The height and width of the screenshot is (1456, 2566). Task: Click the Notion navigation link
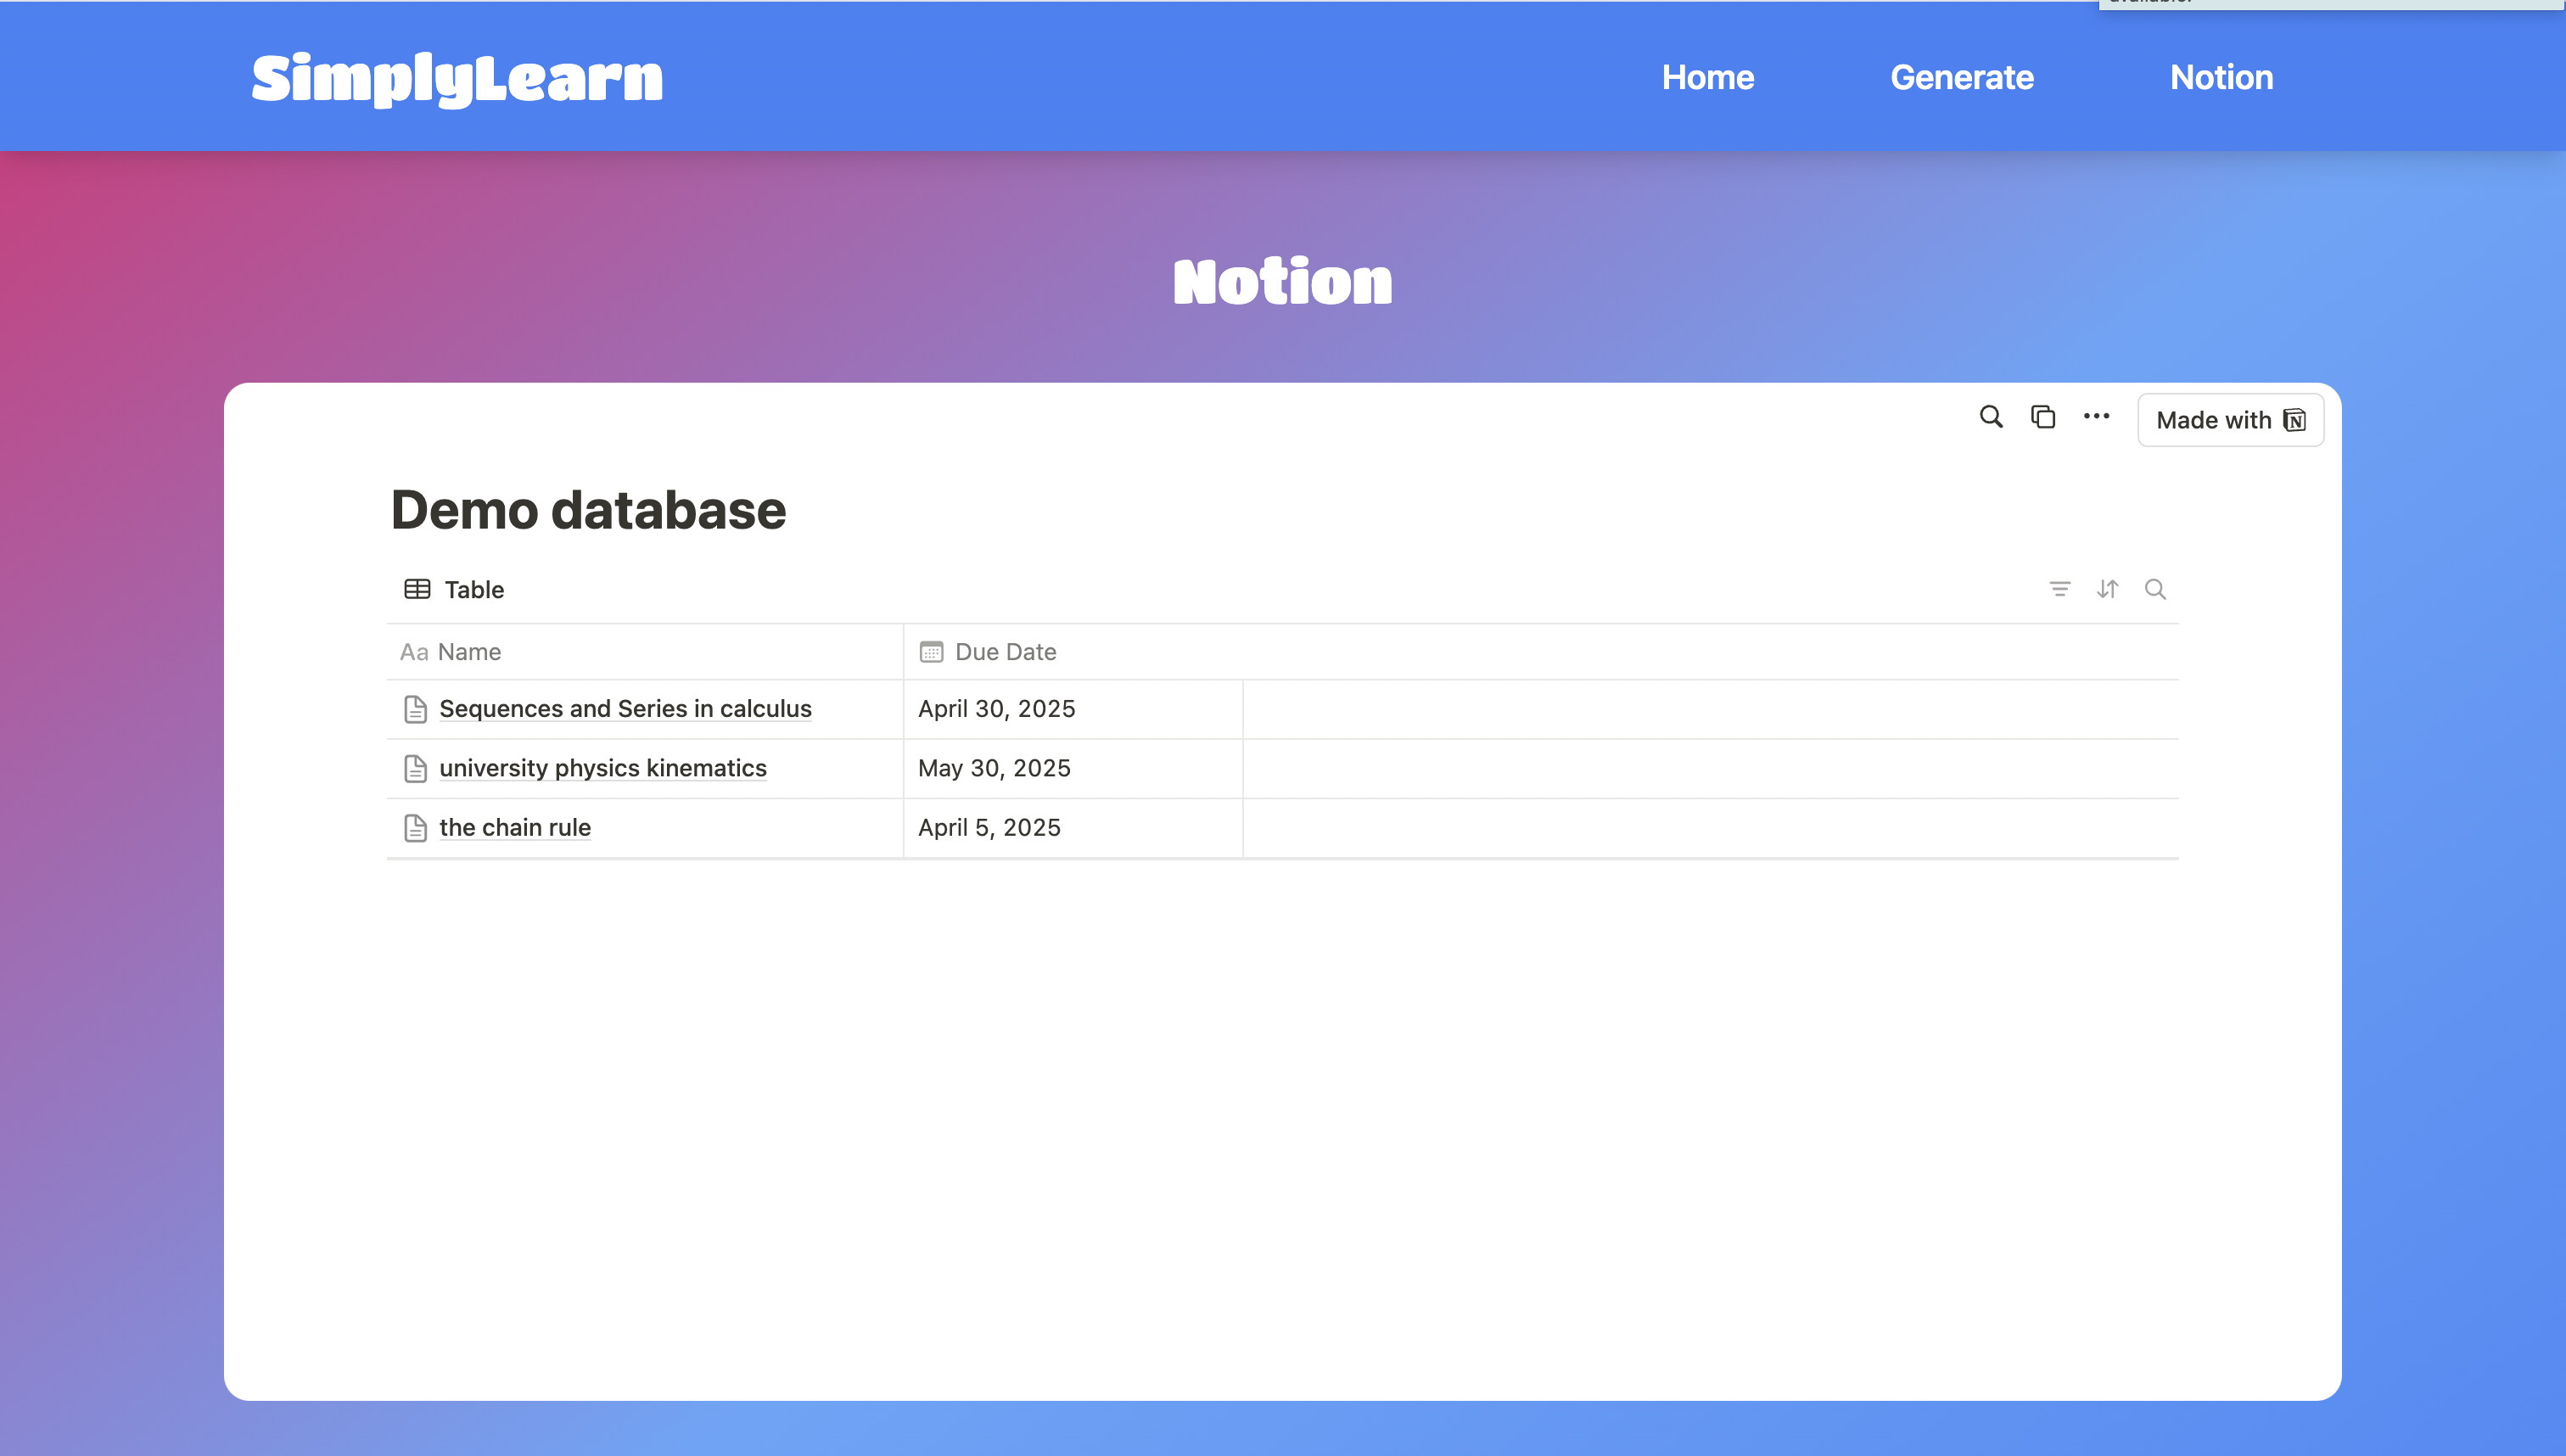pos(2221,77)
